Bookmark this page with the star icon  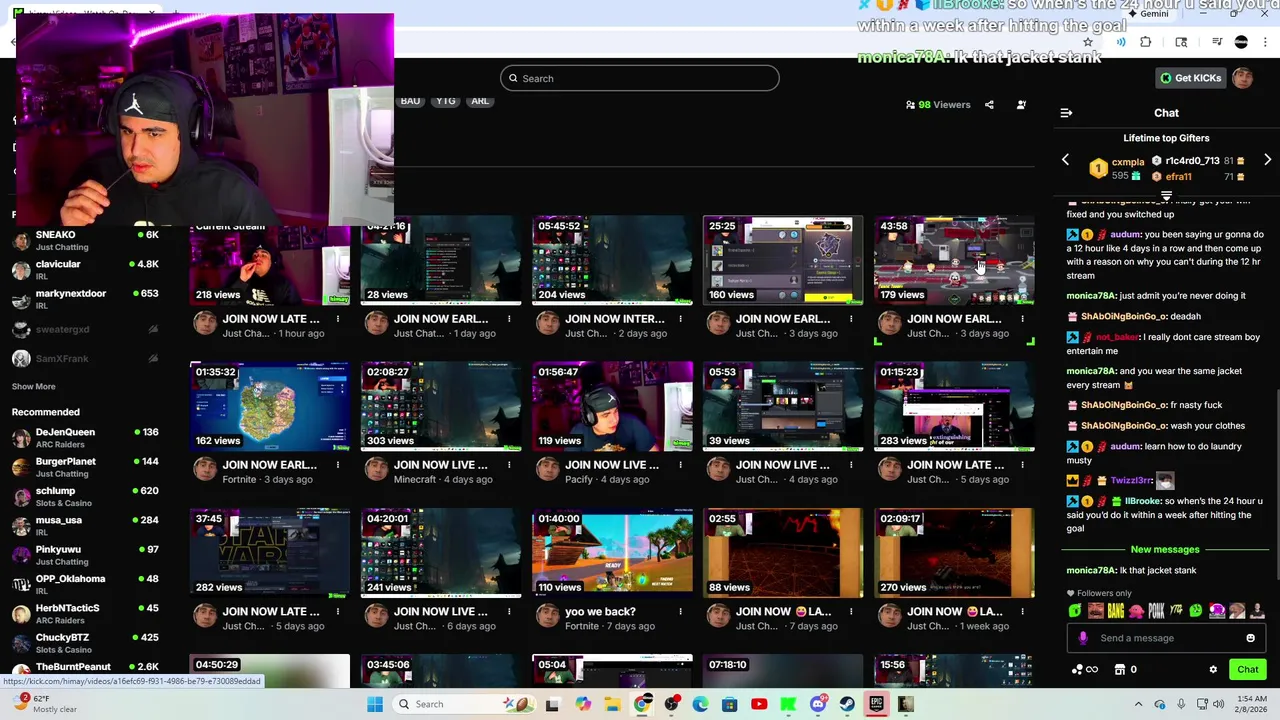(x=1088, y=42)
